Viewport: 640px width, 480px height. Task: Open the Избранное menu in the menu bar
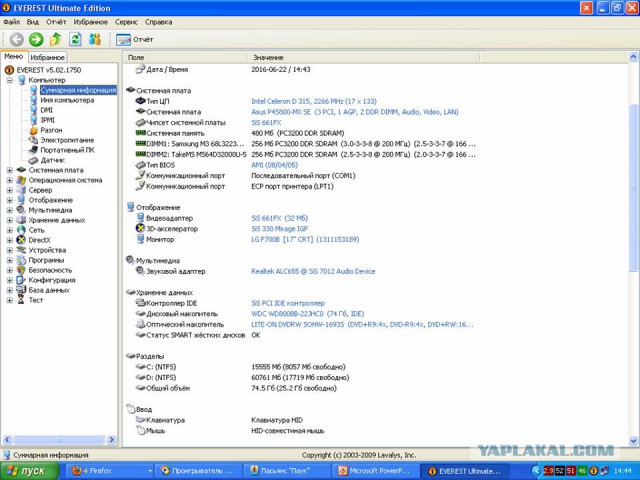(x=91, y=22)
